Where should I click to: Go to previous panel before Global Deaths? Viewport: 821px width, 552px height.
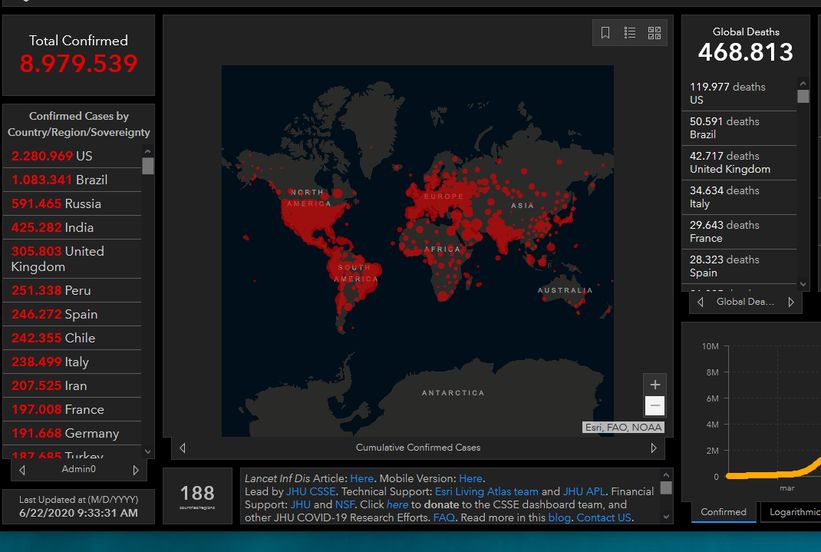tap(700, 301)
